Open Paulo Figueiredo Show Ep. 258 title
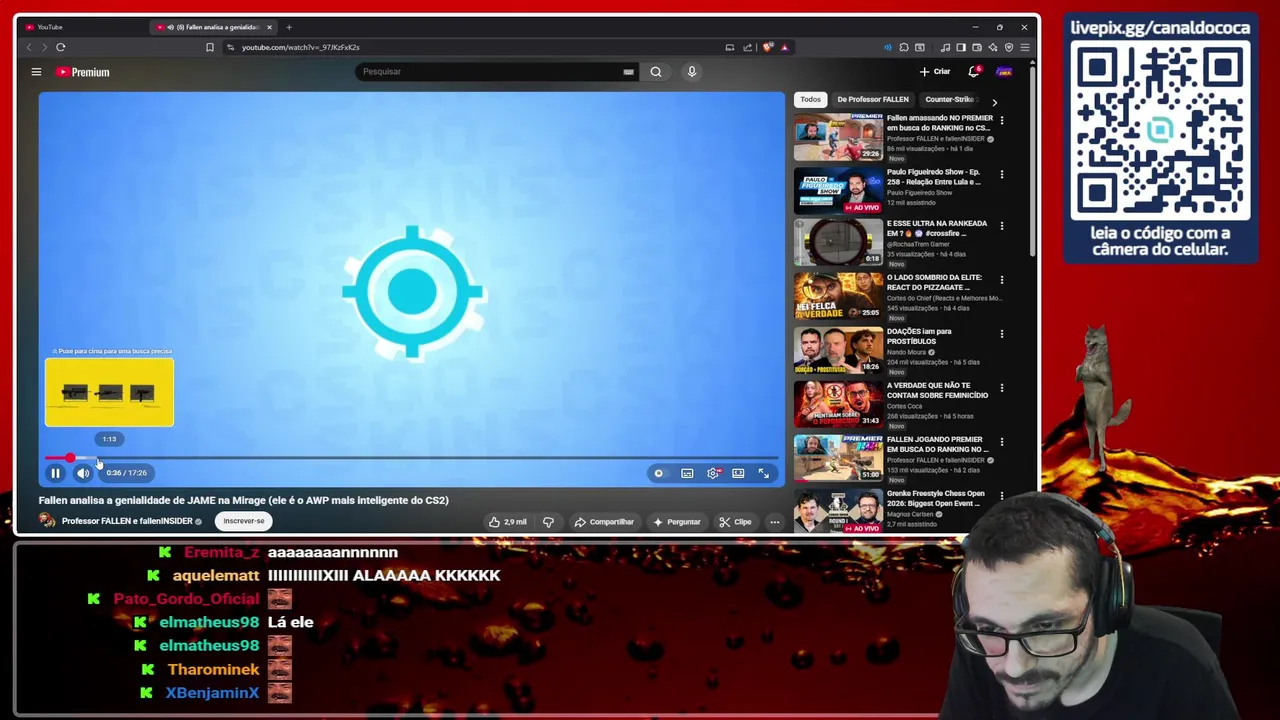Screen dimensions: 1280x720 (x=934, y=177)
